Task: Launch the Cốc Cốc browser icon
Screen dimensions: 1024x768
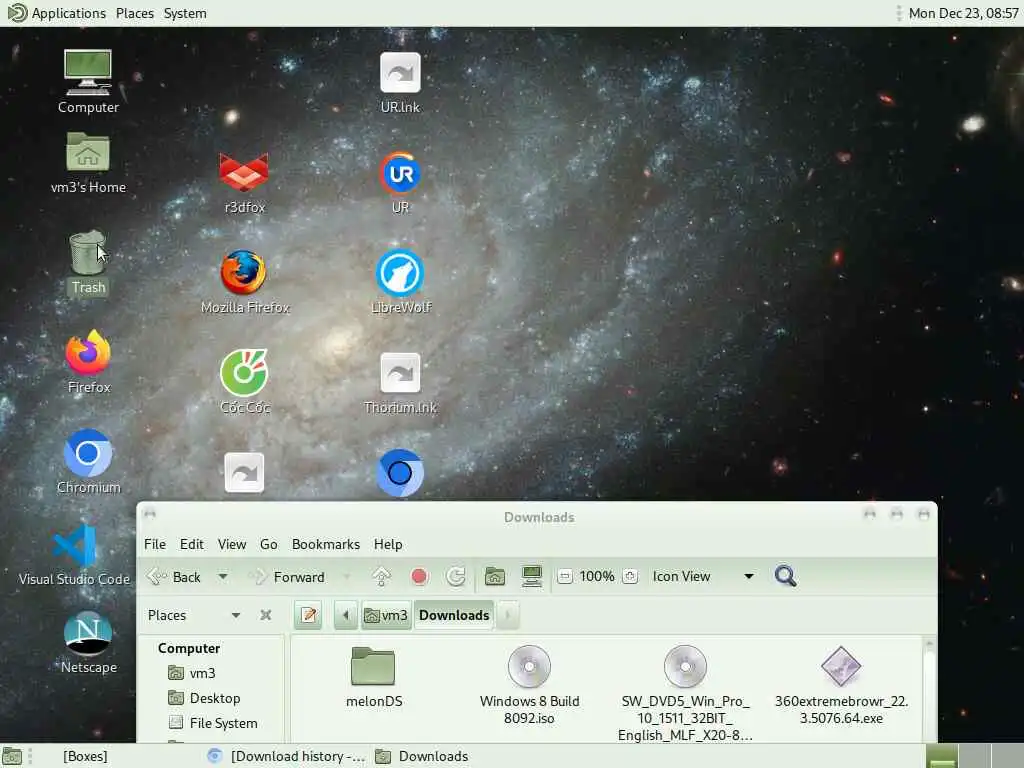Action: [x=244, y=382]
